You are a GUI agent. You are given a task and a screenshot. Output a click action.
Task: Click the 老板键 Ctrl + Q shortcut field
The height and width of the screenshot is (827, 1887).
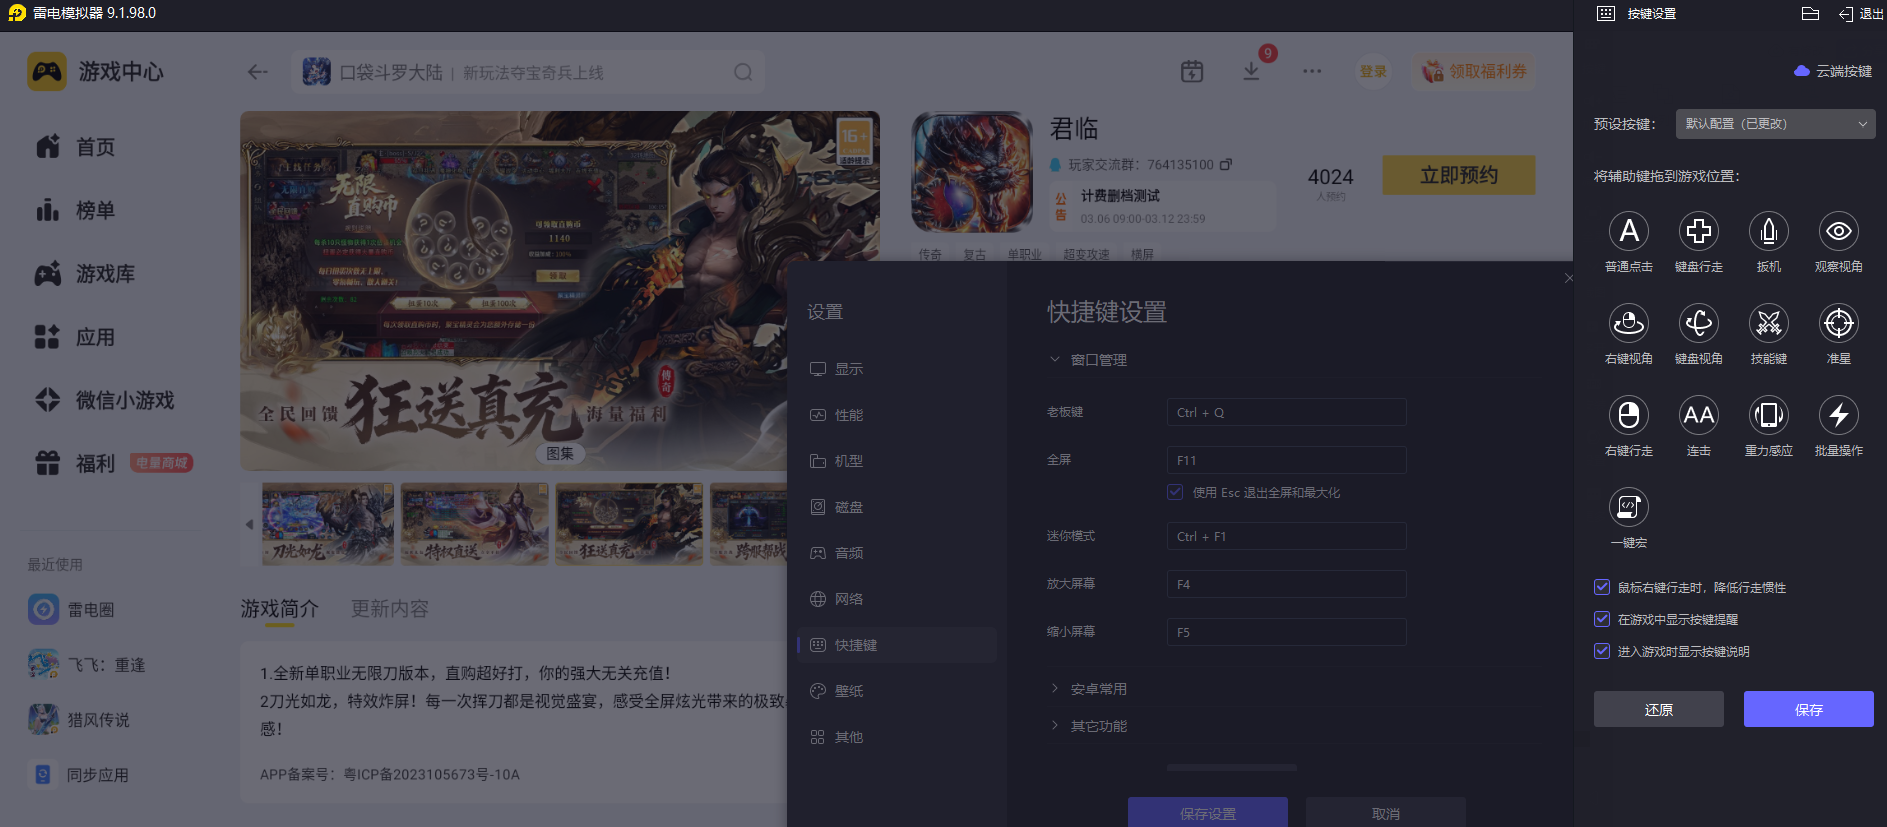point(1286,412)
